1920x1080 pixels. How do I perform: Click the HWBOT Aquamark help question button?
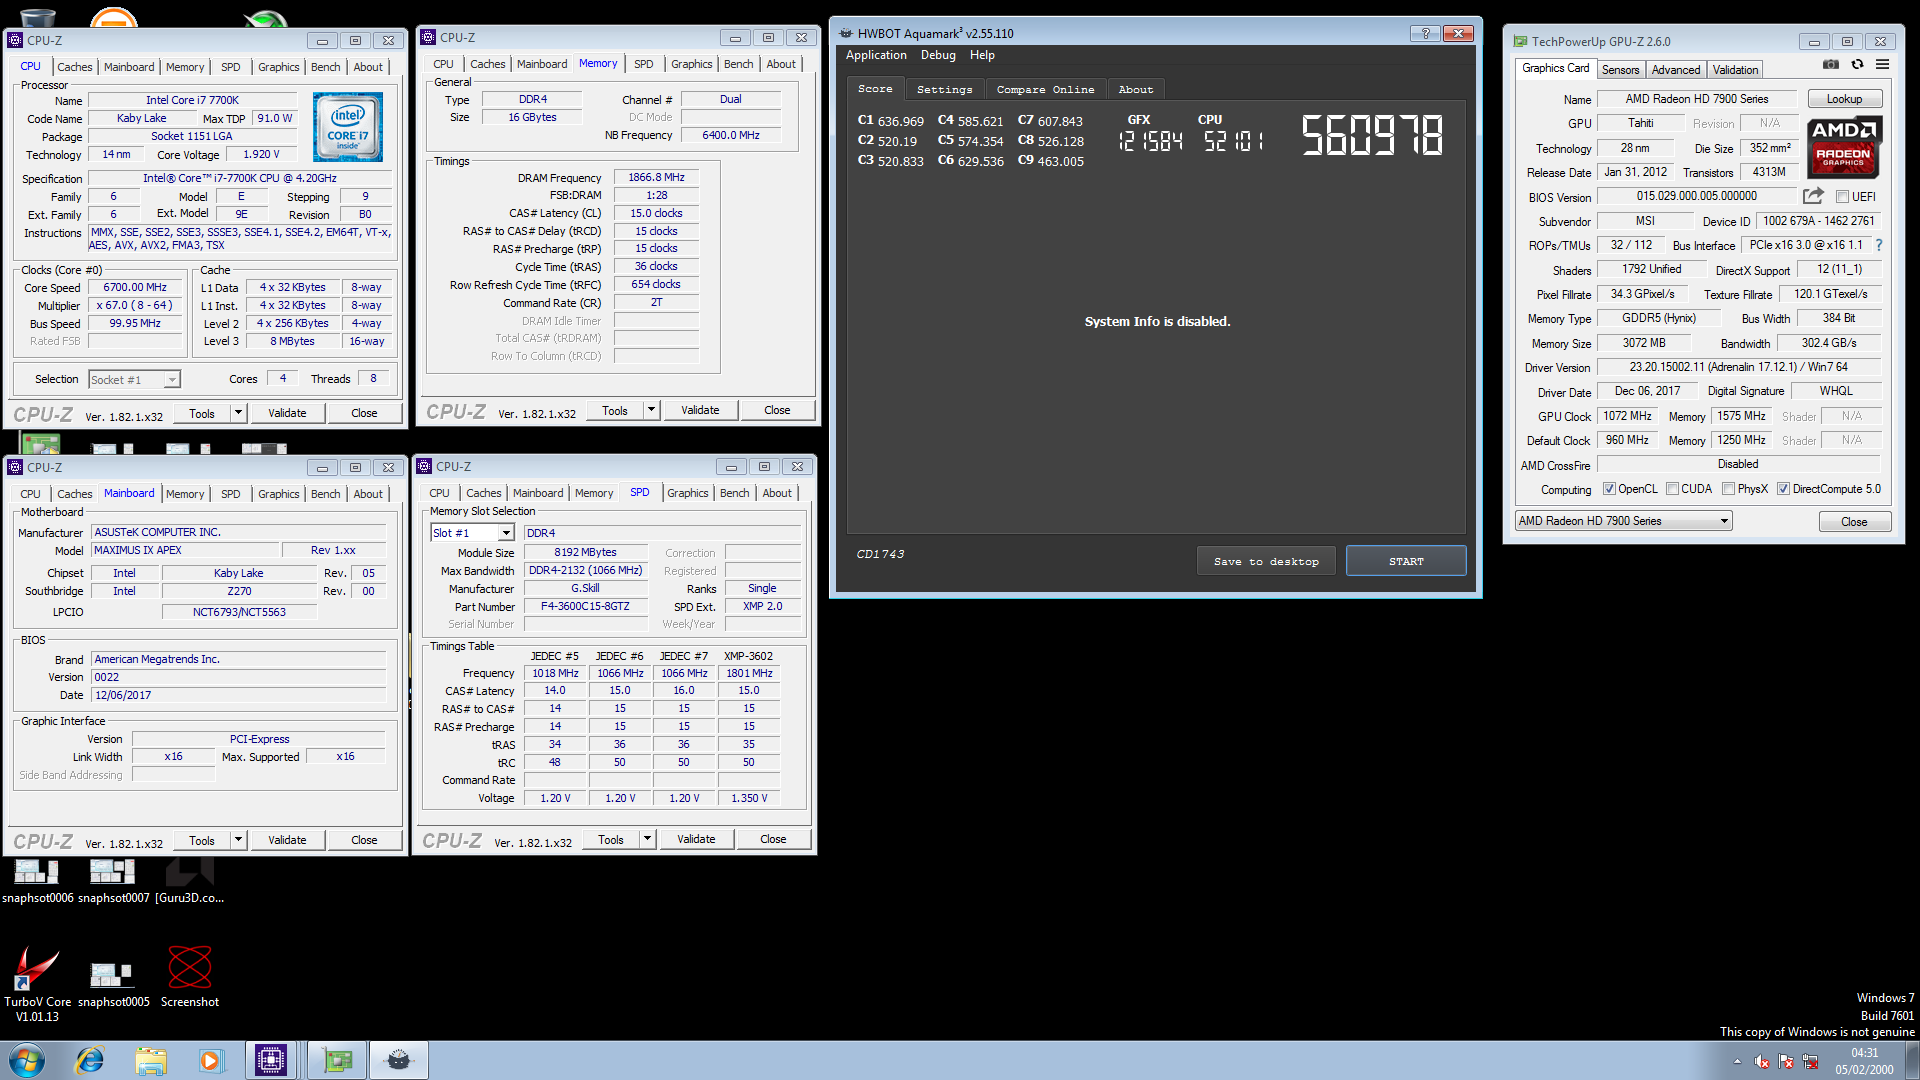1425,33
